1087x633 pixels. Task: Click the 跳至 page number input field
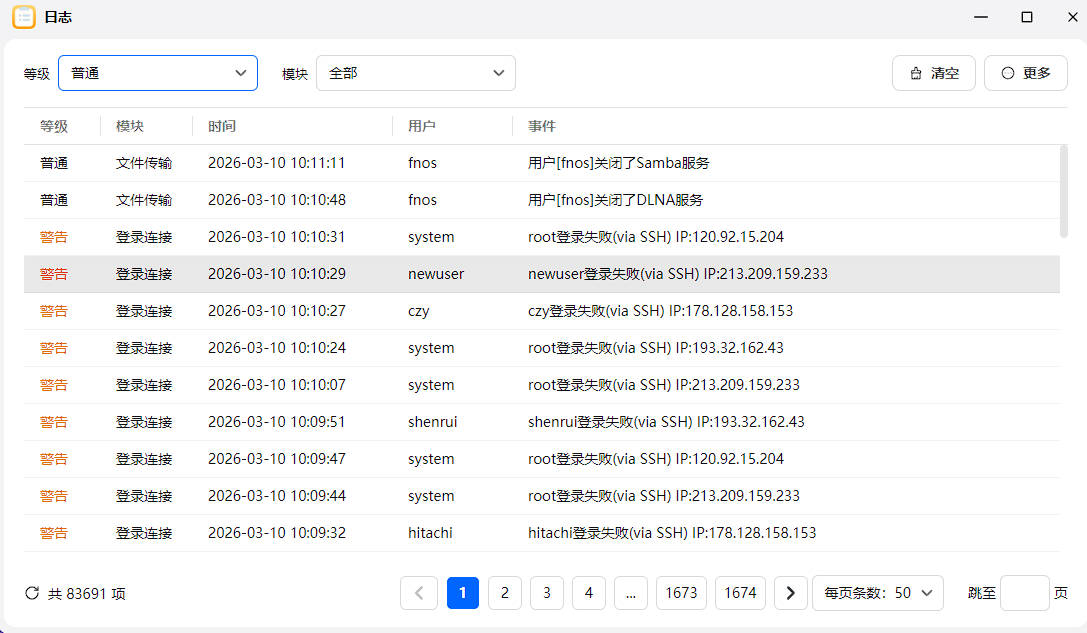tap(1024, 593)
